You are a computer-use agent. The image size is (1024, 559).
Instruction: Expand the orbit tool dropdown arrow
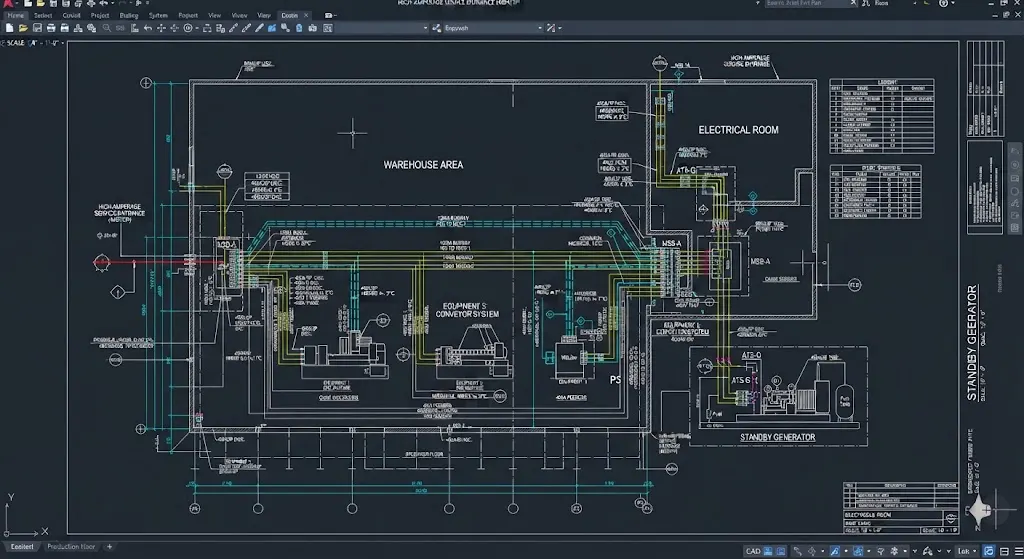197,28
